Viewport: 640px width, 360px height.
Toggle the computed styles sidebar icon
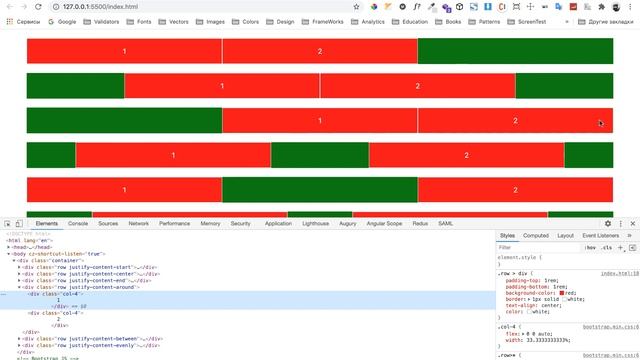(x=633, y=247)
